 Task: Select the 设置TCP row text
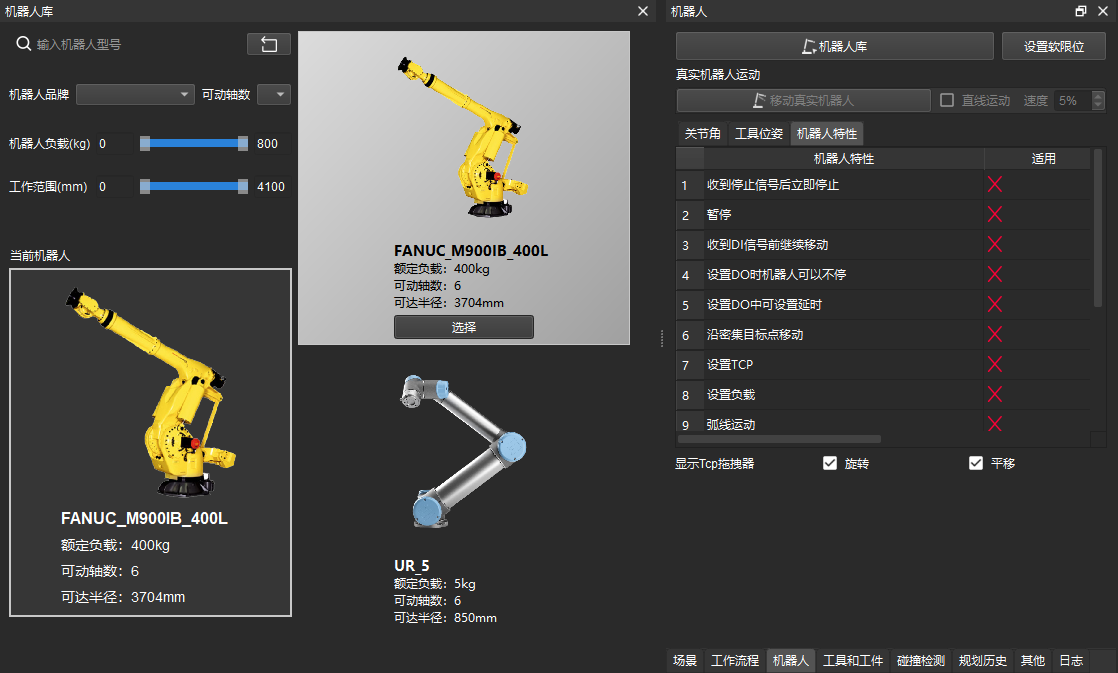(729, 364)
